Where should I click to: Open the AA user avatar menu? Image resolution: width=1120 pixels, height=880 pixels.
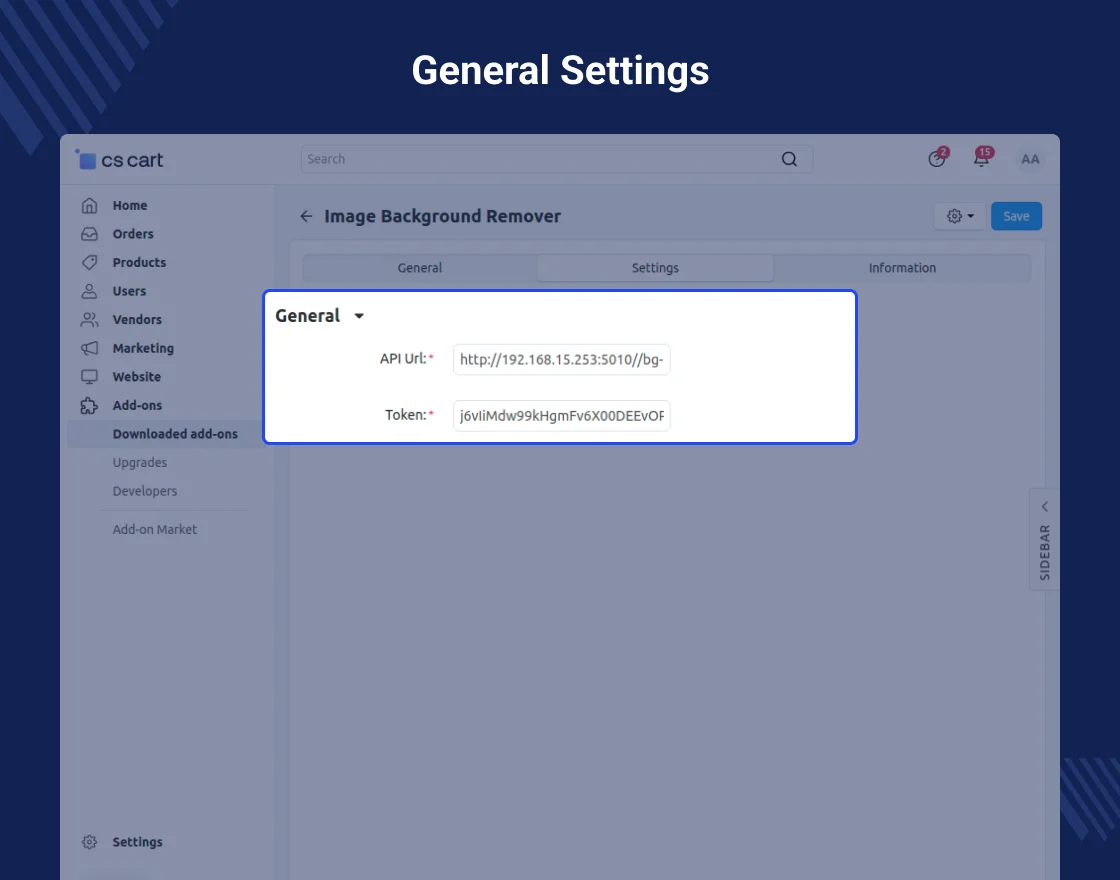(x=1030, y=159)
